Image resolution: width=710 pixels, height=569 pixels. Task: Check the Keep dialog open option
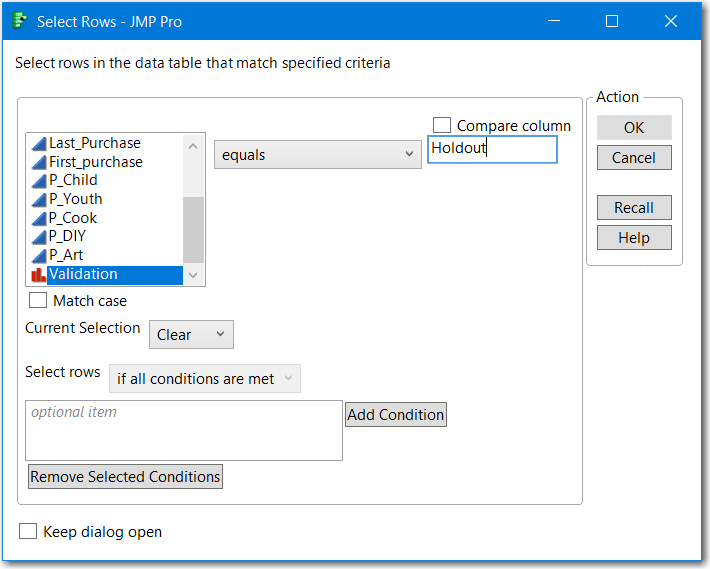(28, 532)
